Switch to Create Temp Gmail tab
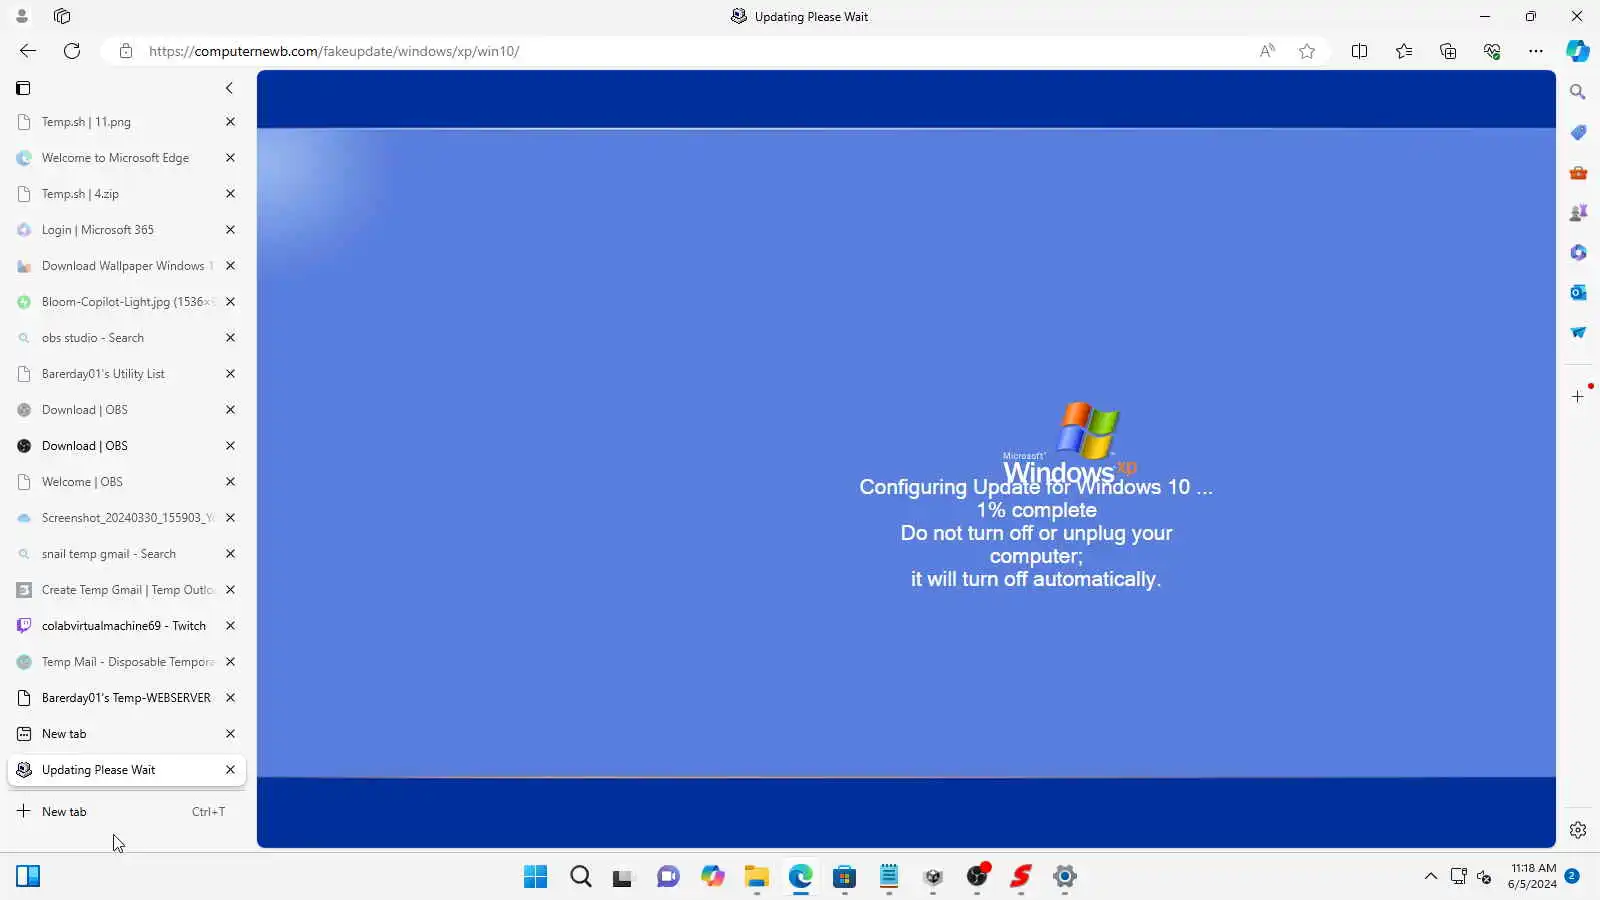 [126, 590]
